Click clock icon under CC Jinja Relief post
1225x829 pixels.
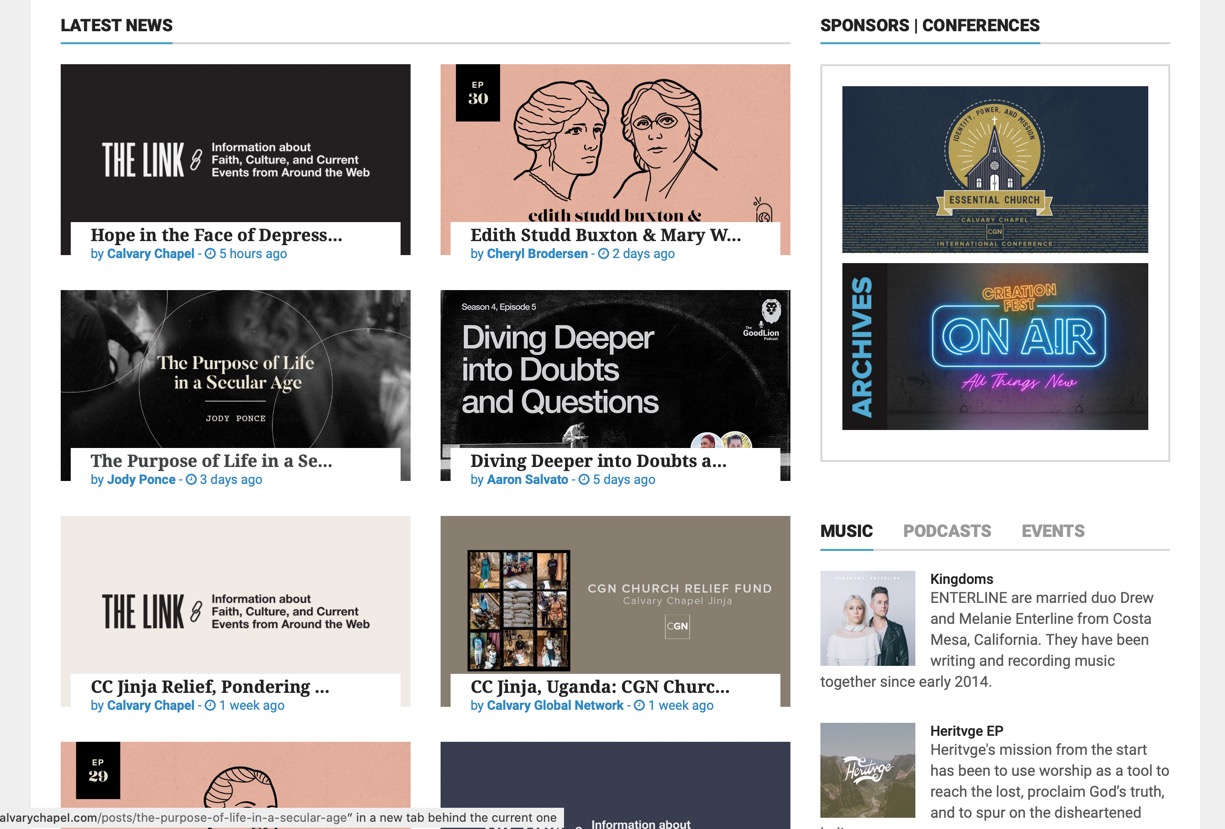click(x=210, y=706)
